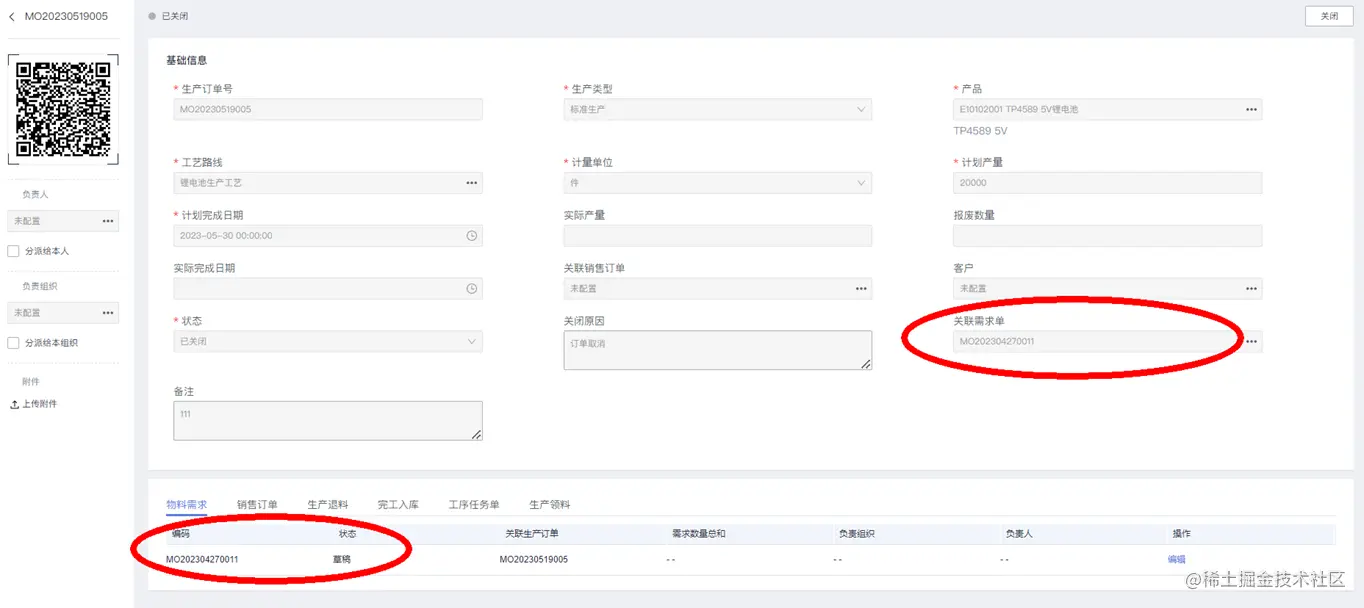
Task: Open the 负责组织 ellipsis picker
Action: tap(108, 313)
